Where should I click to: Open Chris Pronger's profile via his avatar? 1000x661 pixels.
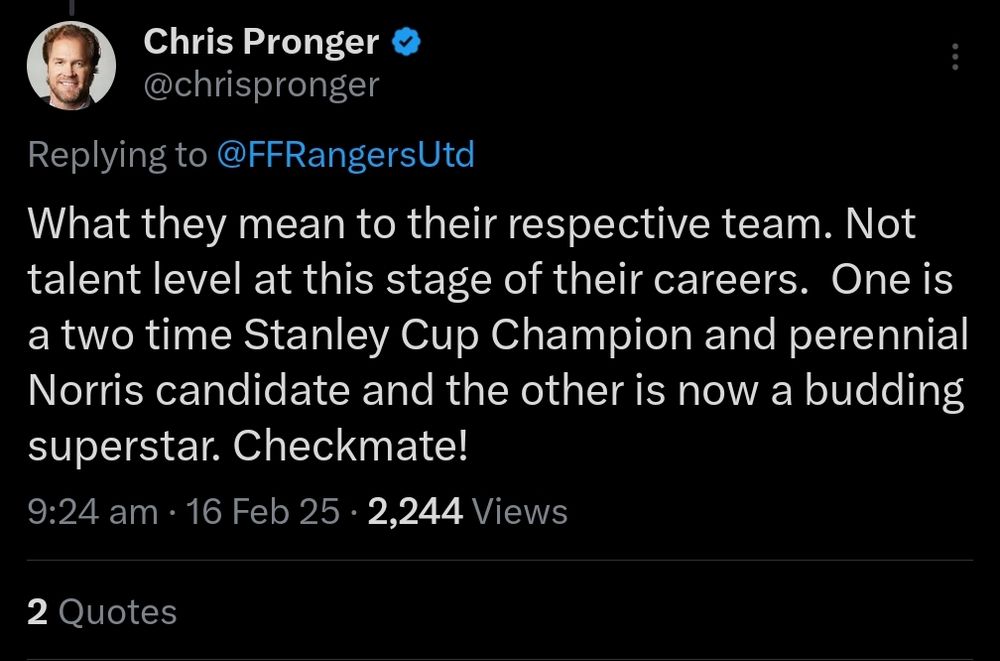[x=68, y=64]
